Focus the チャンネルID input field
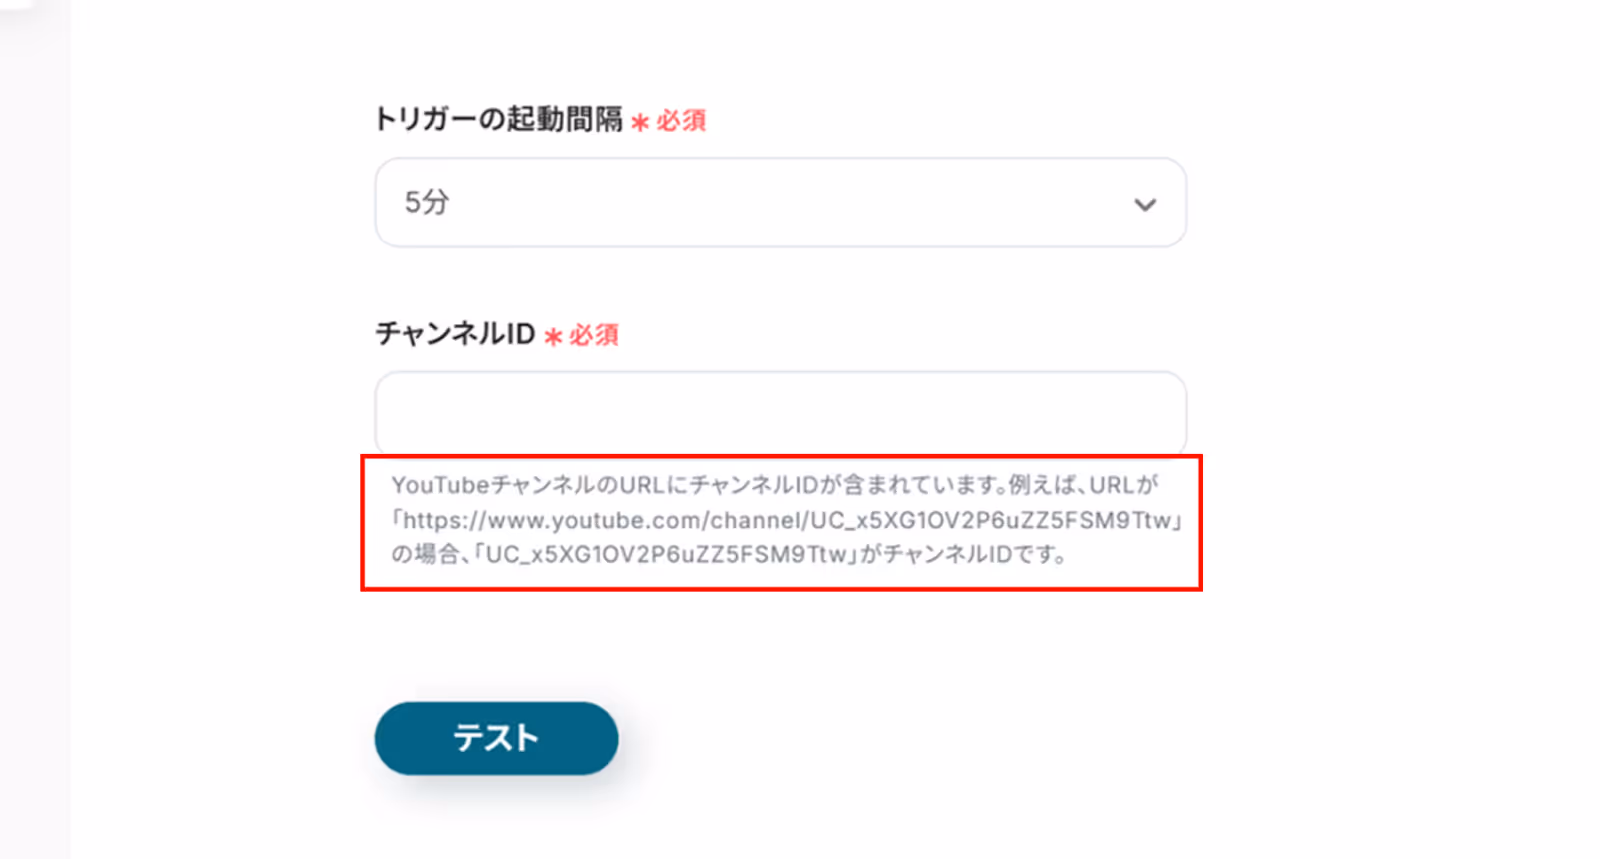 (780, 412)
